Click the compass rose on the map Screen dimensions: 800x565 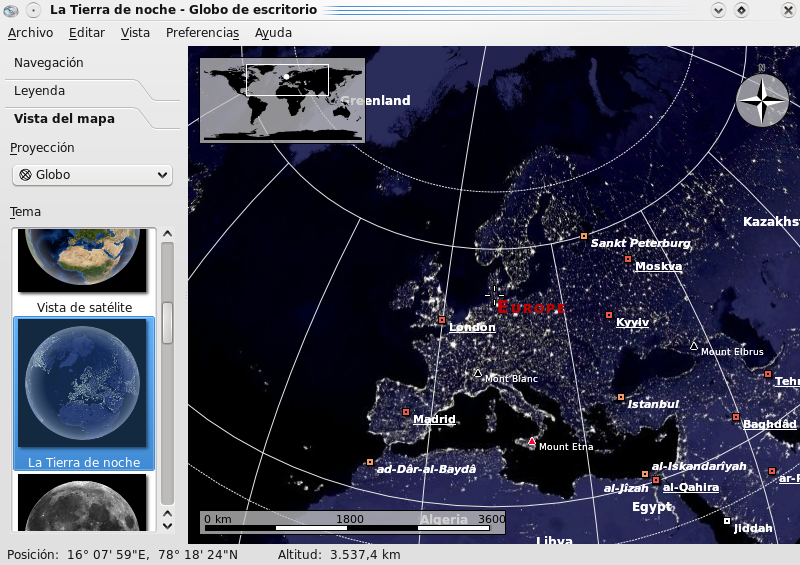[x=762, y=101]
